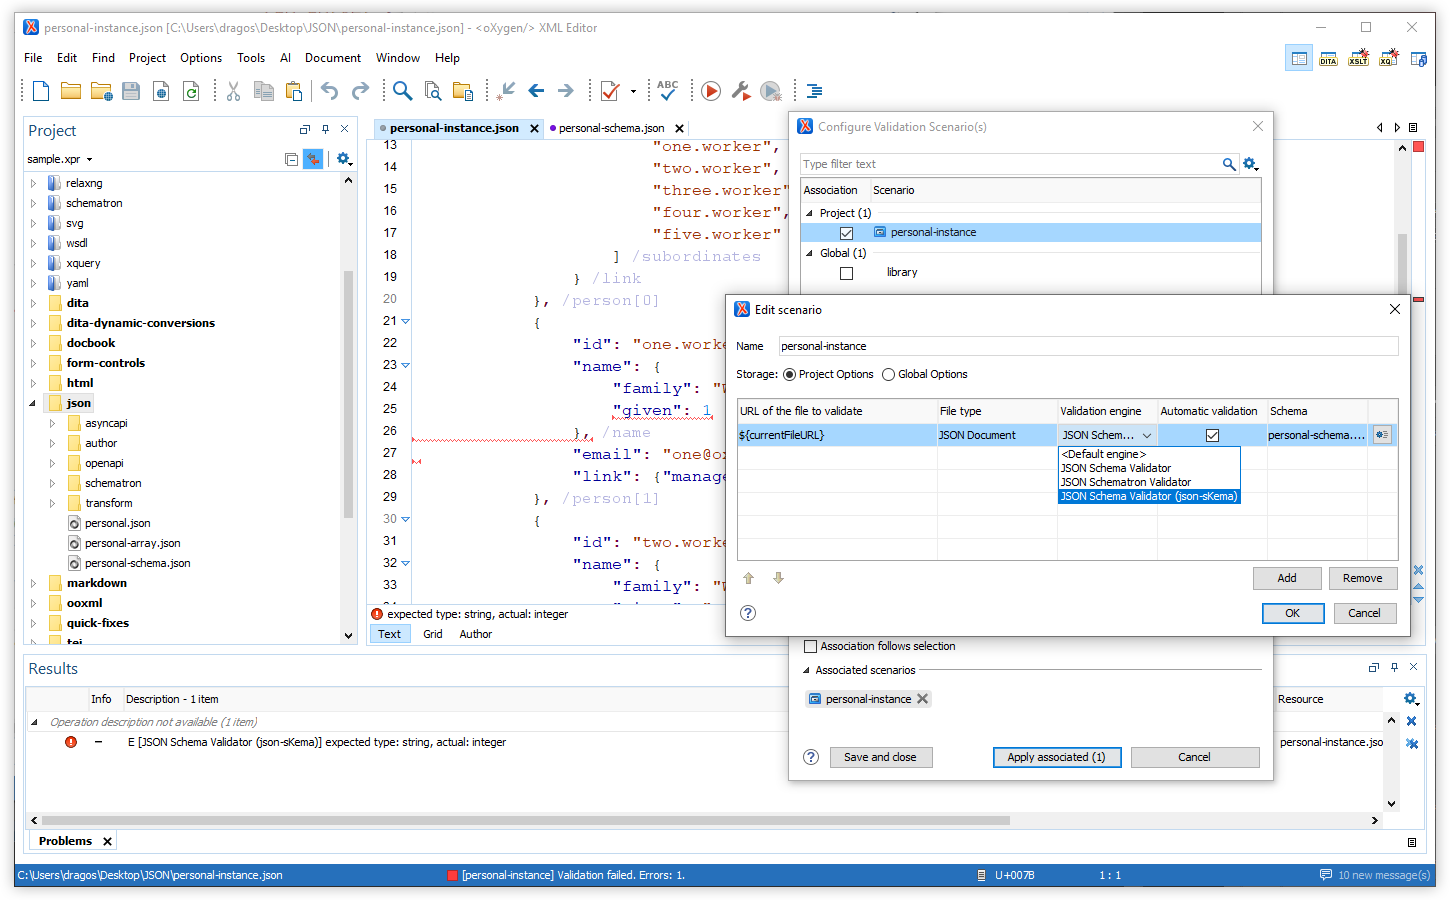The height and width of the screenshot is (900, 1450).
Task: Switch to the Grid editing mode tab
Action: click(x=432, y=634)
